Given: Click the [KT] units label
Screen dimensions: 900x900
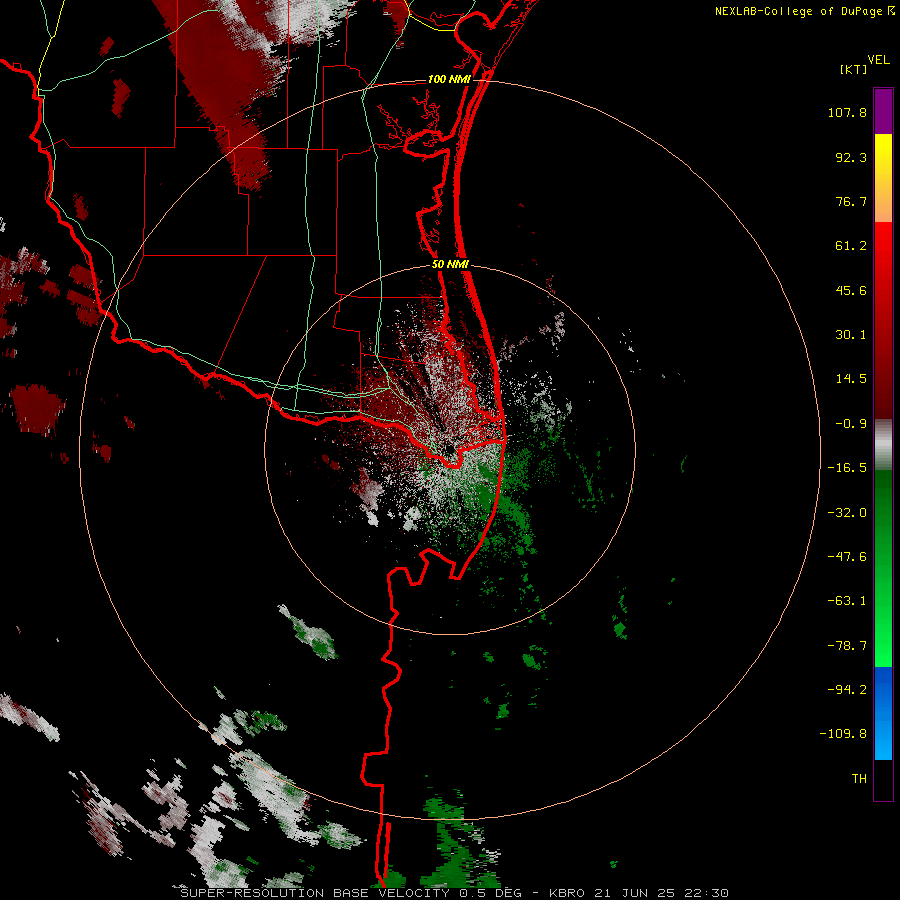Looking at the screenshot, I should 854,69.
